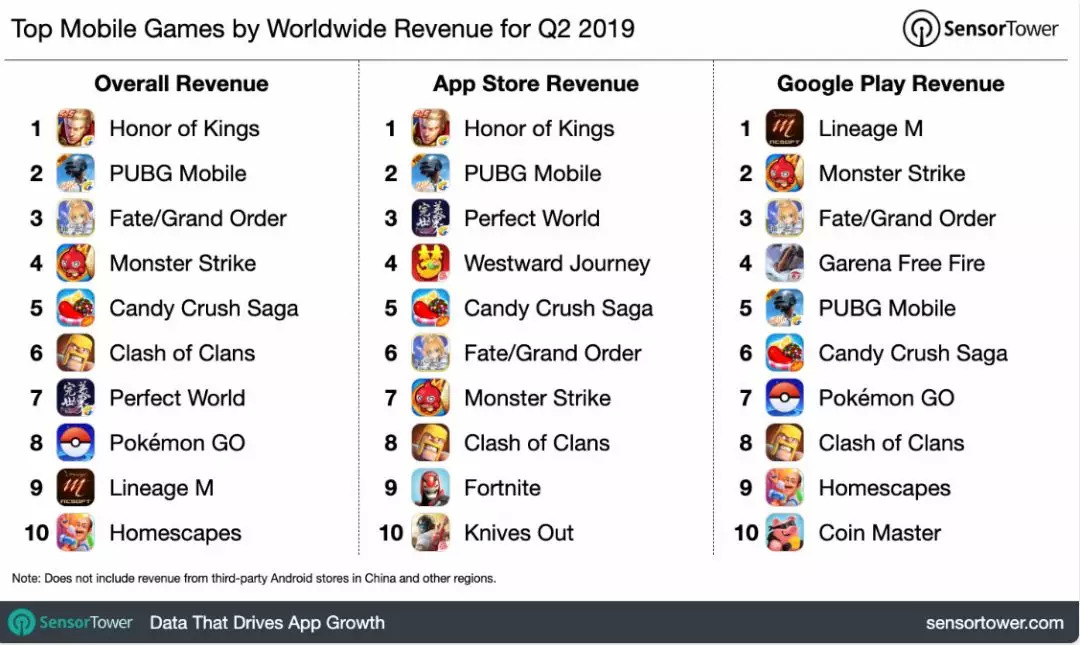Select the Overall Revenue column heading

tap(181, 84)
